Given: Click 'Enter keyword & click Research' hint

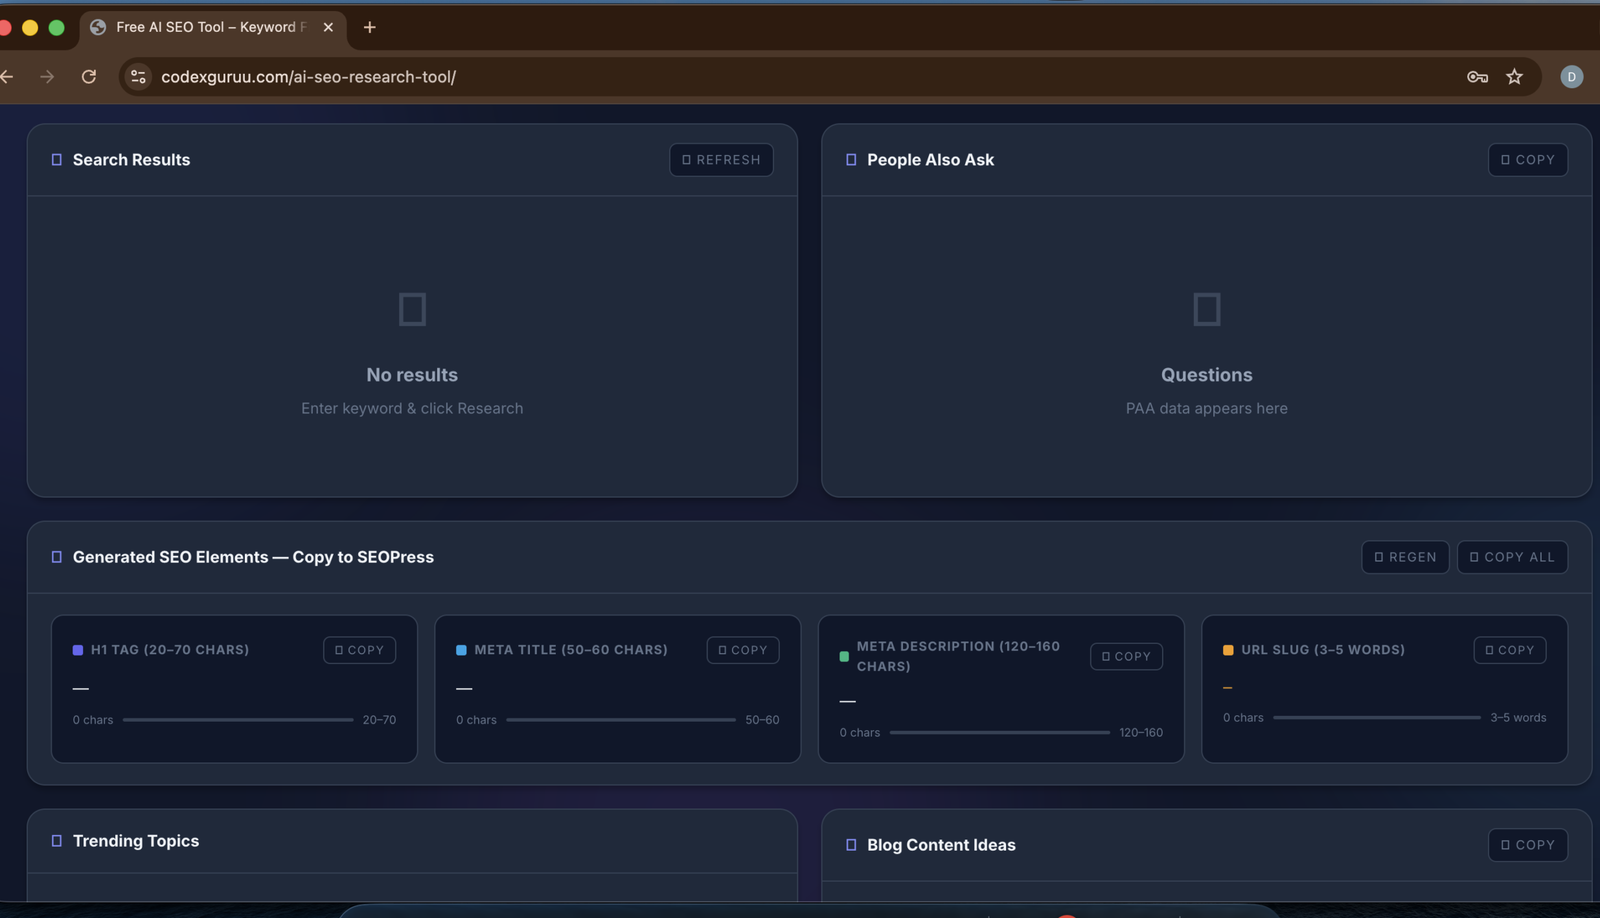Looking at the screenshot, I should (x=412, y=408).
